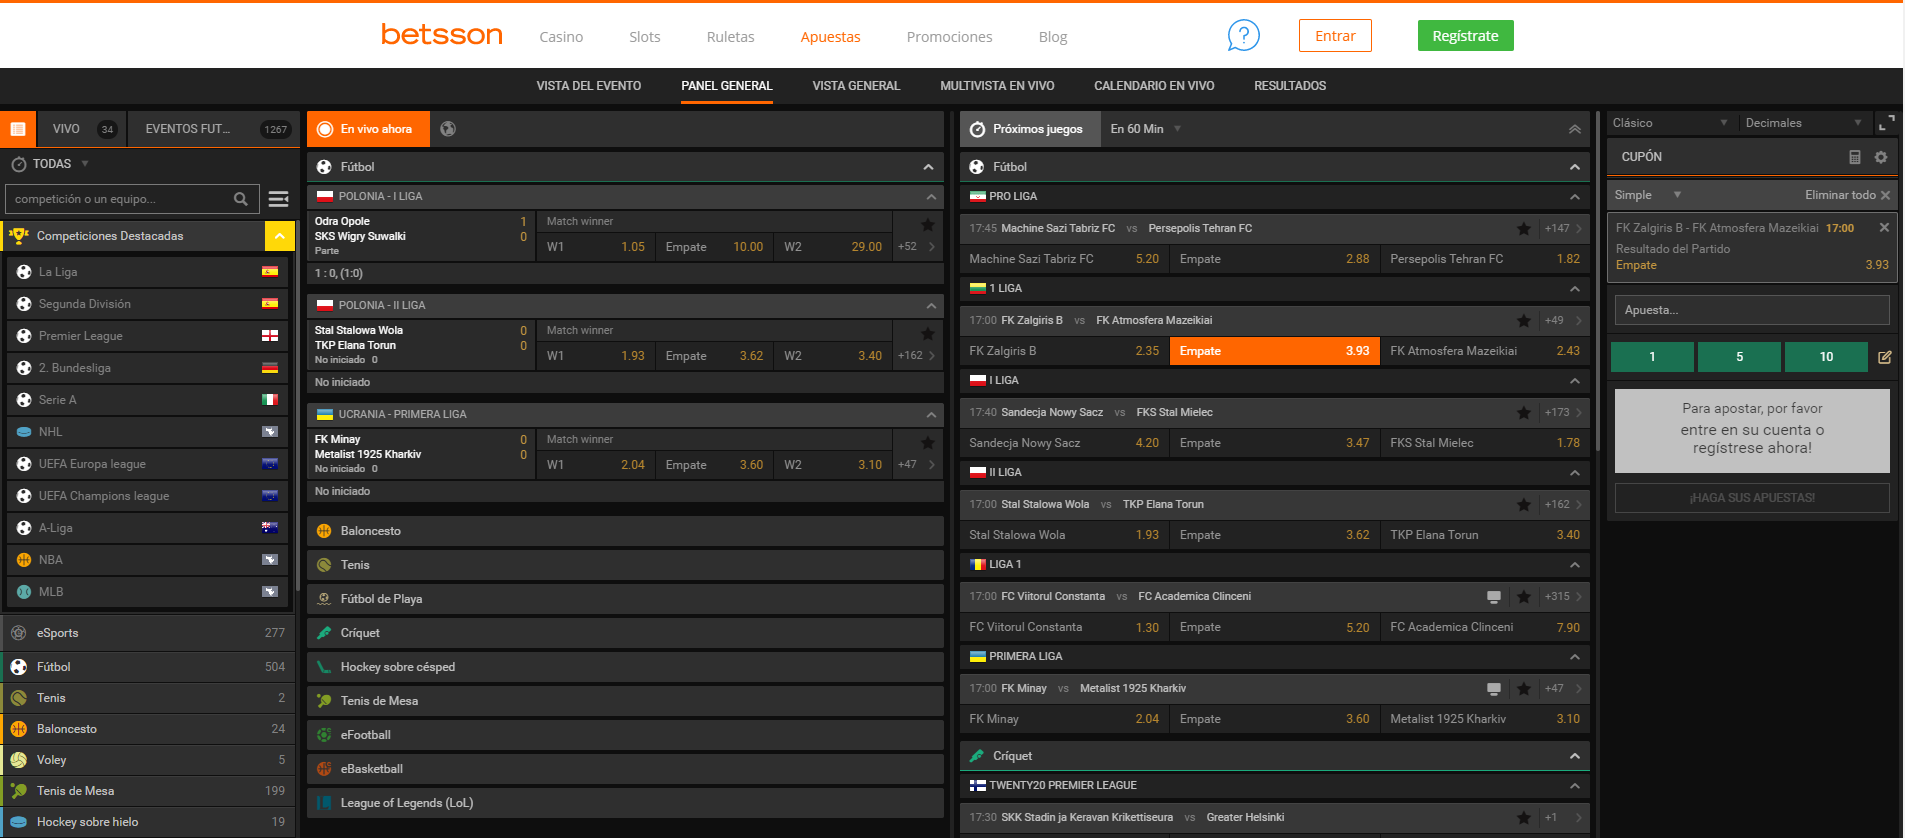Open the help question mark icon

(1243, 36)
